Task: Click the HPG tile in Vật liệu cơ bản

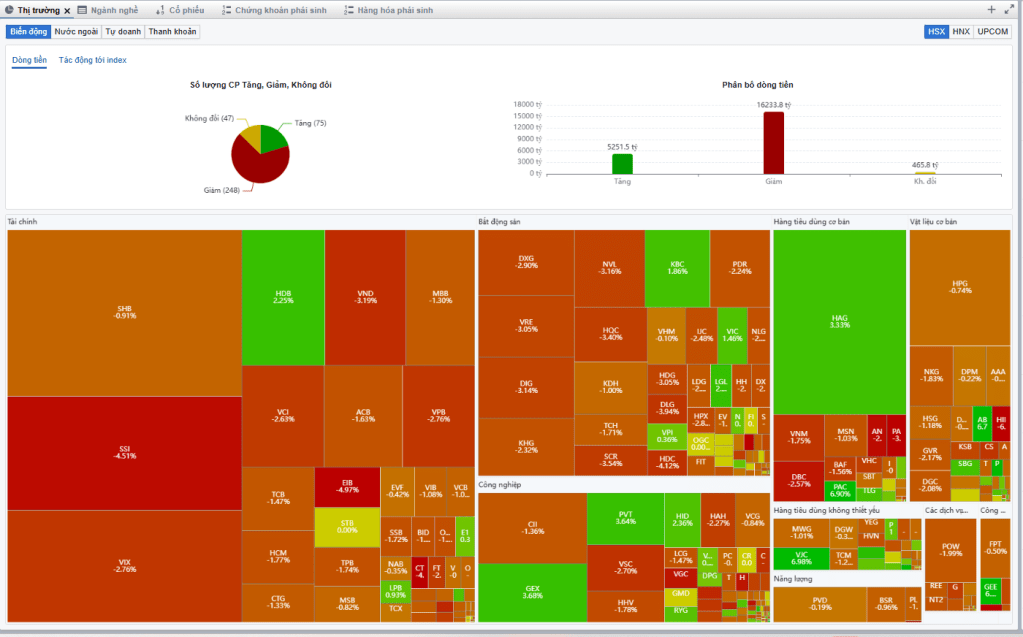Action: [960, 286]
